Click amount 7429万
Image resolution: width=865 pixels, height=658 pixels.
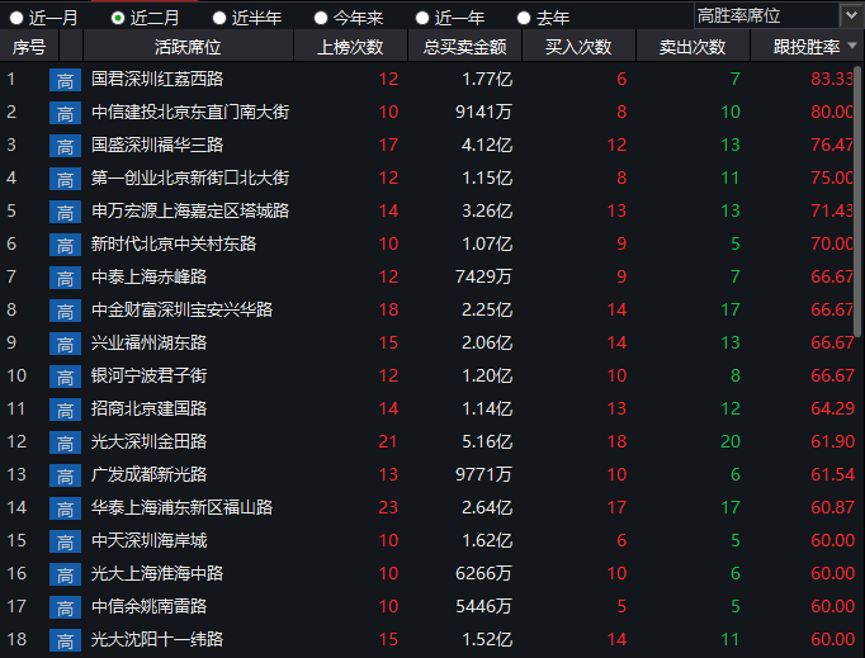pyautogui.click(x=484, y=277)
